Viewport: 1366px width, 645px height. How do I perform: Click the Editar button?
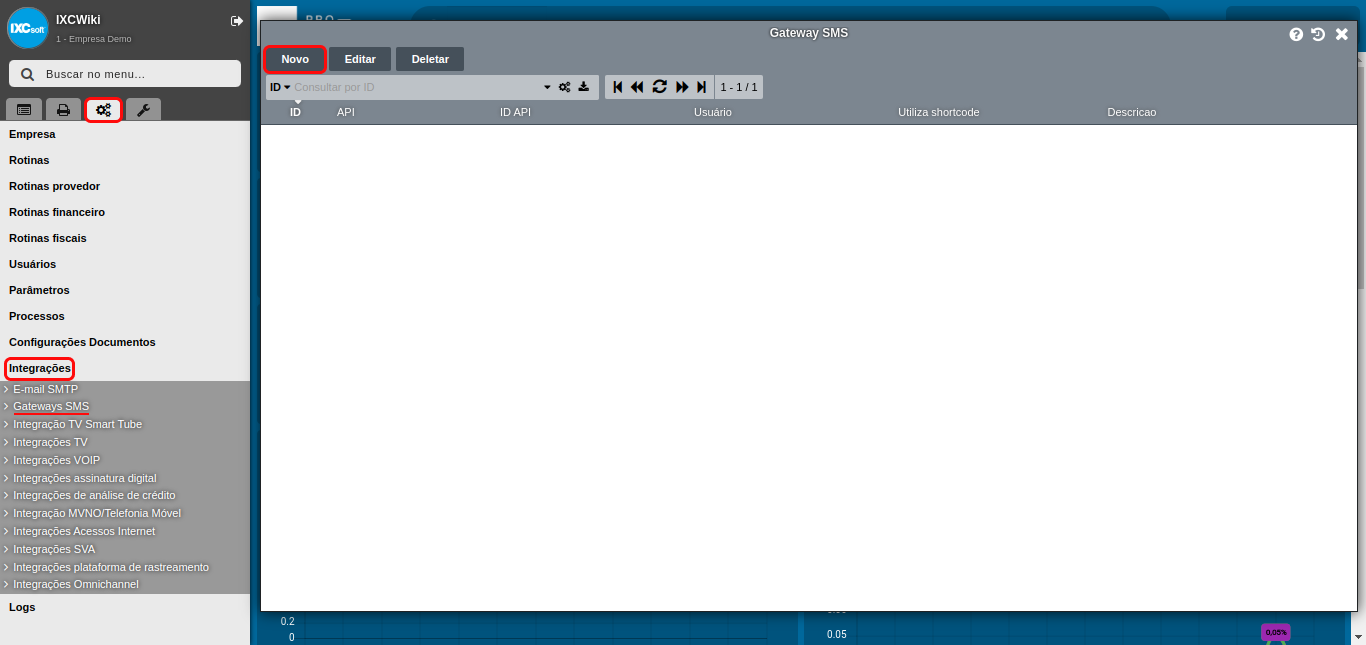(x=360, y=59)
